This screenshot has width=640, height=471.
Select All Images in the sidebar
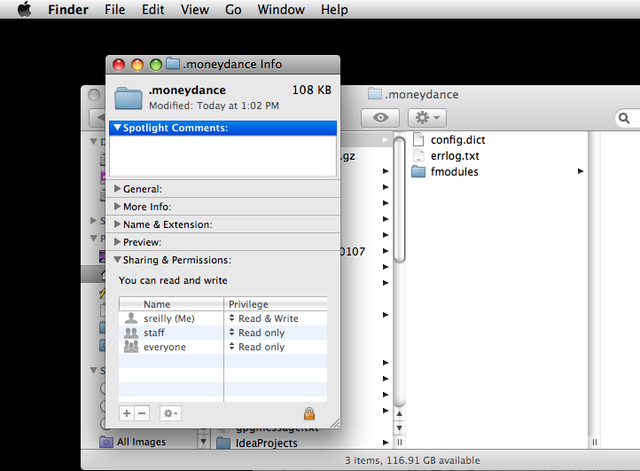pos(141,442)
